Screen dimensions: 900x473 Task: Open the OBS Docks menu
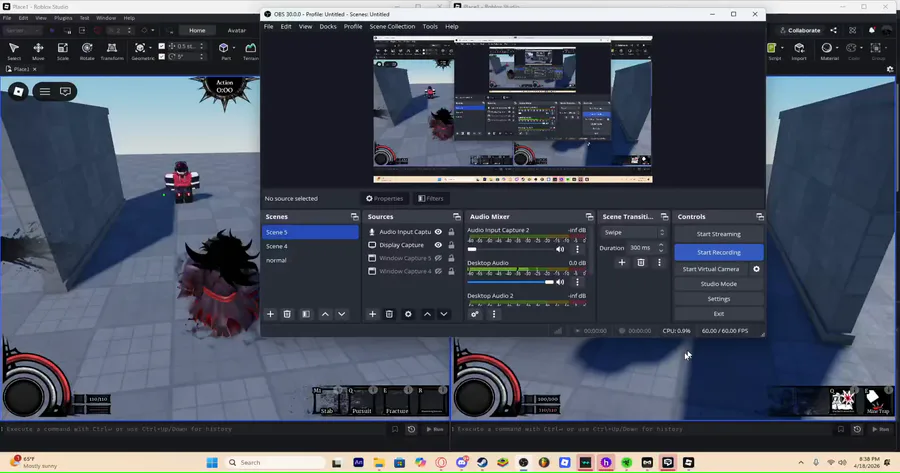(x=328, y=26)
